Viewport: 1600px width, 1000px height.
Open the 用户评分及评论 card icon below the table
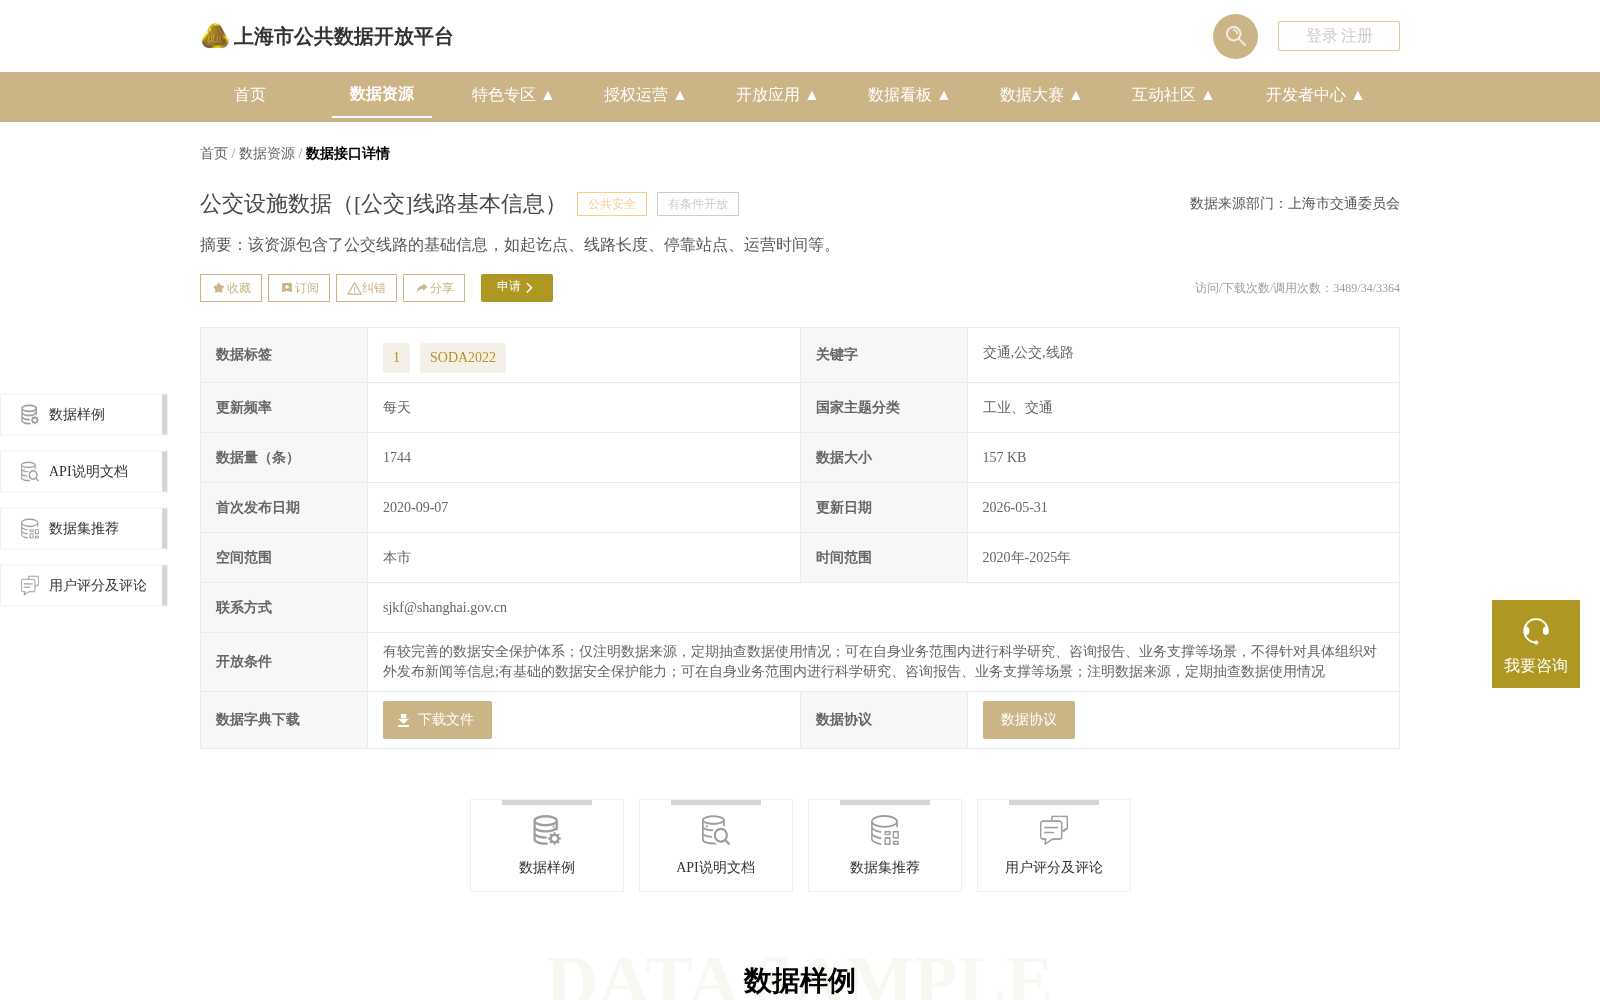(1054, 830)
